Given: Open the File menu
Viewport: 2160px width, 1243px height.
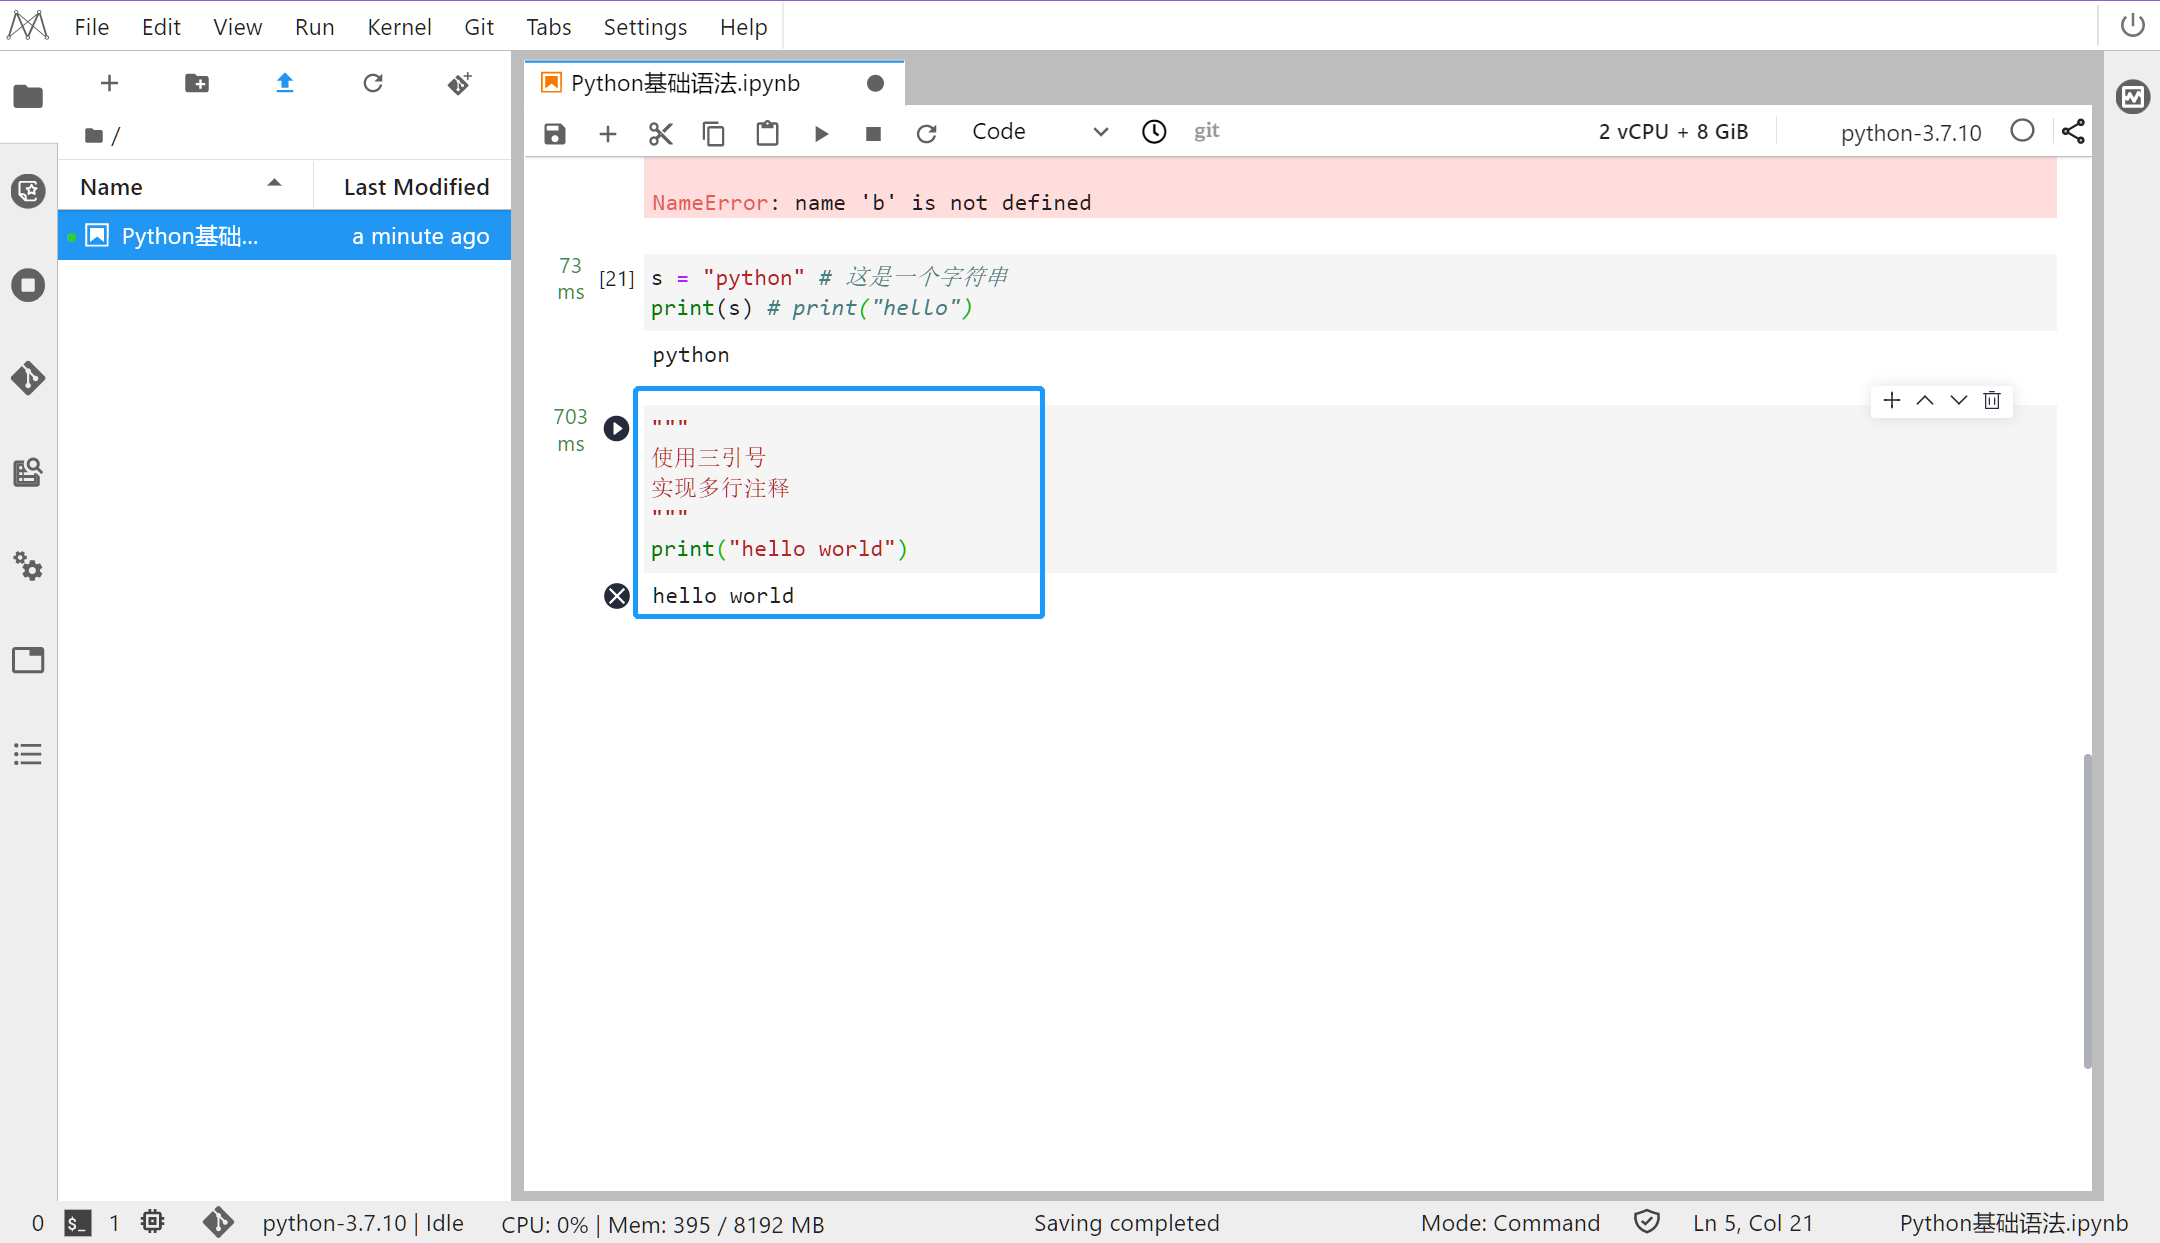Looking at the screenshot, I should click(91, 27).
